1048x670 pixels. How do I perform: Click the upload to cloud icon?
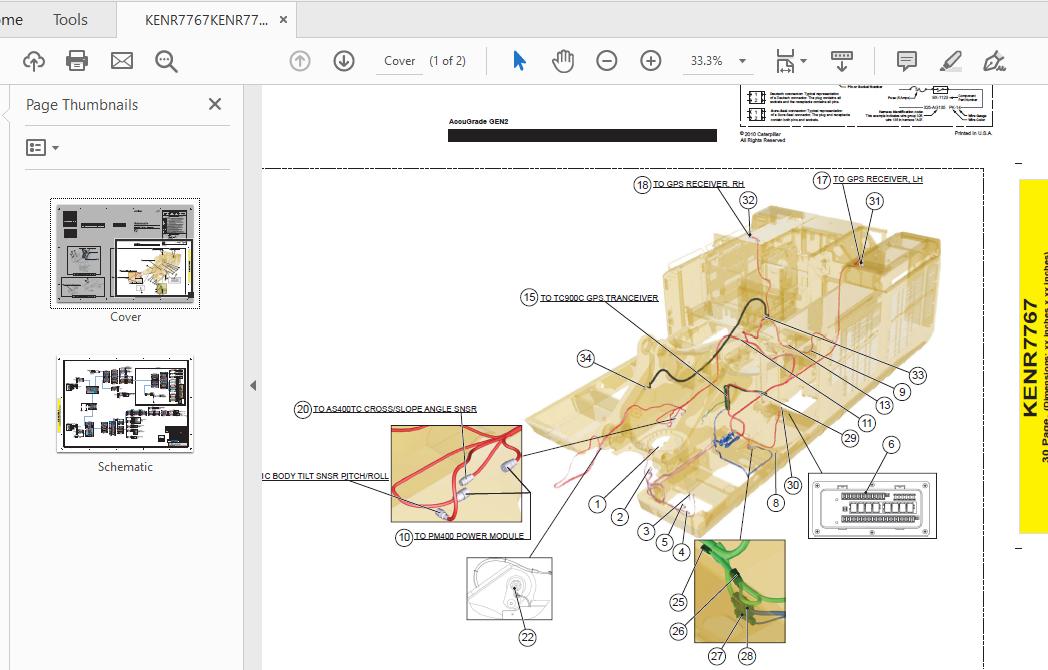[34, 61]
